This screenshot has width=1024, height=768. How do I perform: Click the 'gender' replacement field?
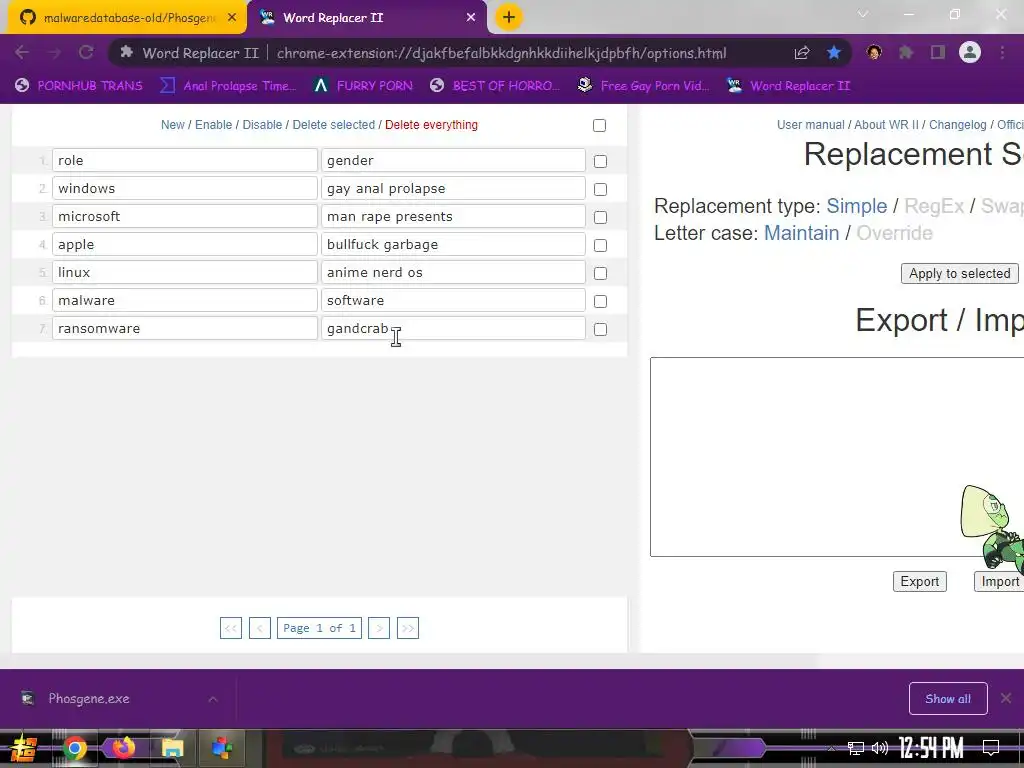click(453, 160)
